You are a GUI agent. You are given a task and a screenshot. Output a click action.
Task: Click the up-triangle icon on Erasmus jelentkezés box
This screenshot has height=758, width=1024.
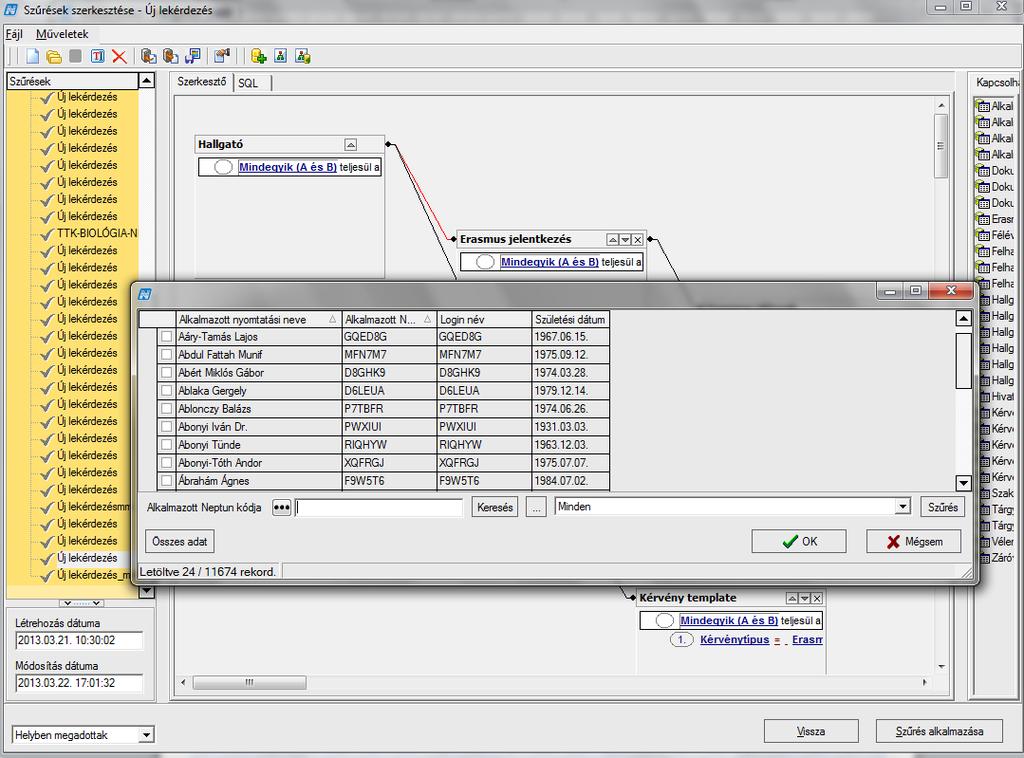click(x=613, y=240)
